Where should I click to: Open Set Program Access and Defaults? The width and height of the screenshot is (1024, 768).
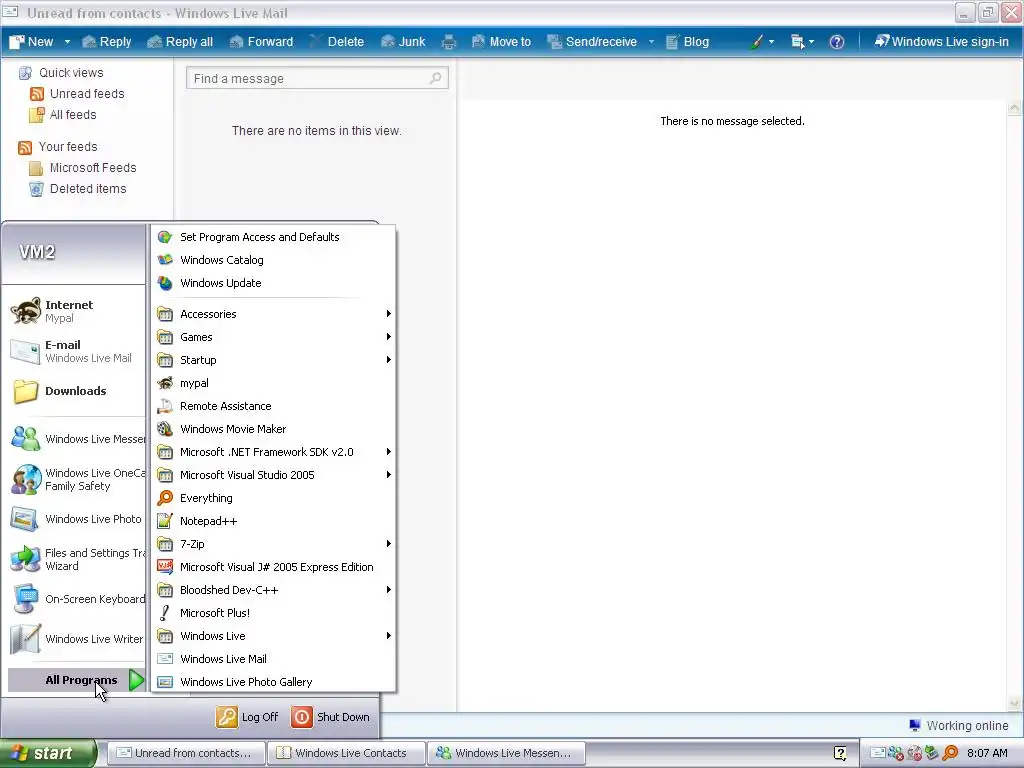click(273, 237)
